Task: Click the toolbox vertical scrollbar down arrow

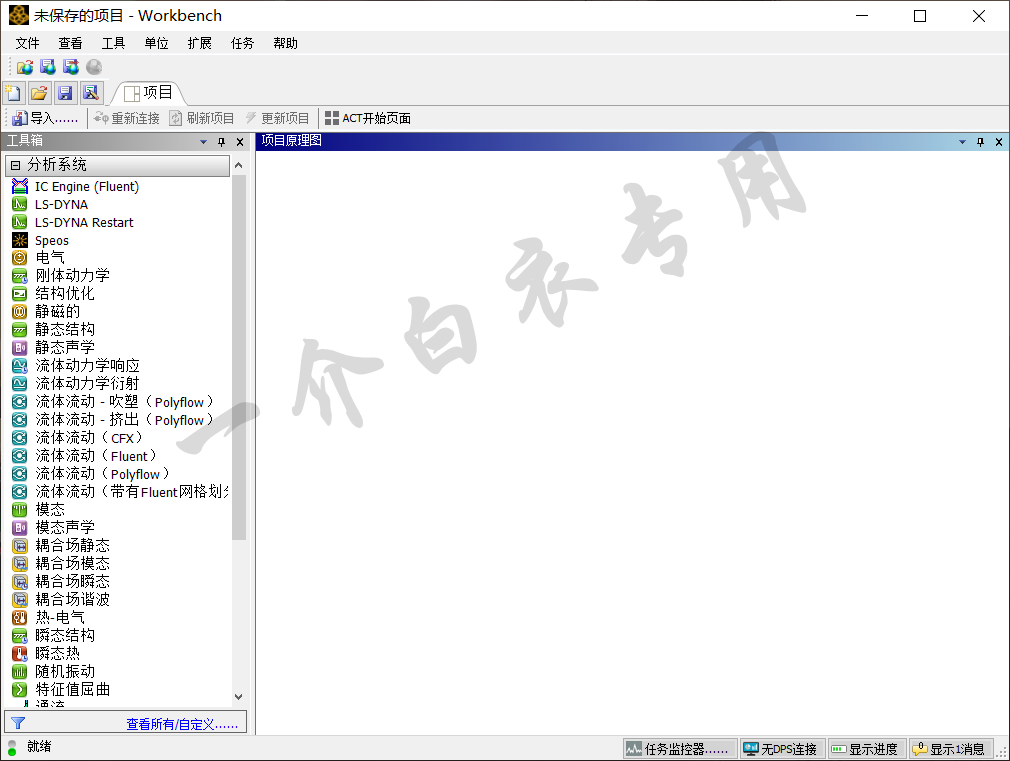Action: pos(238,697)
